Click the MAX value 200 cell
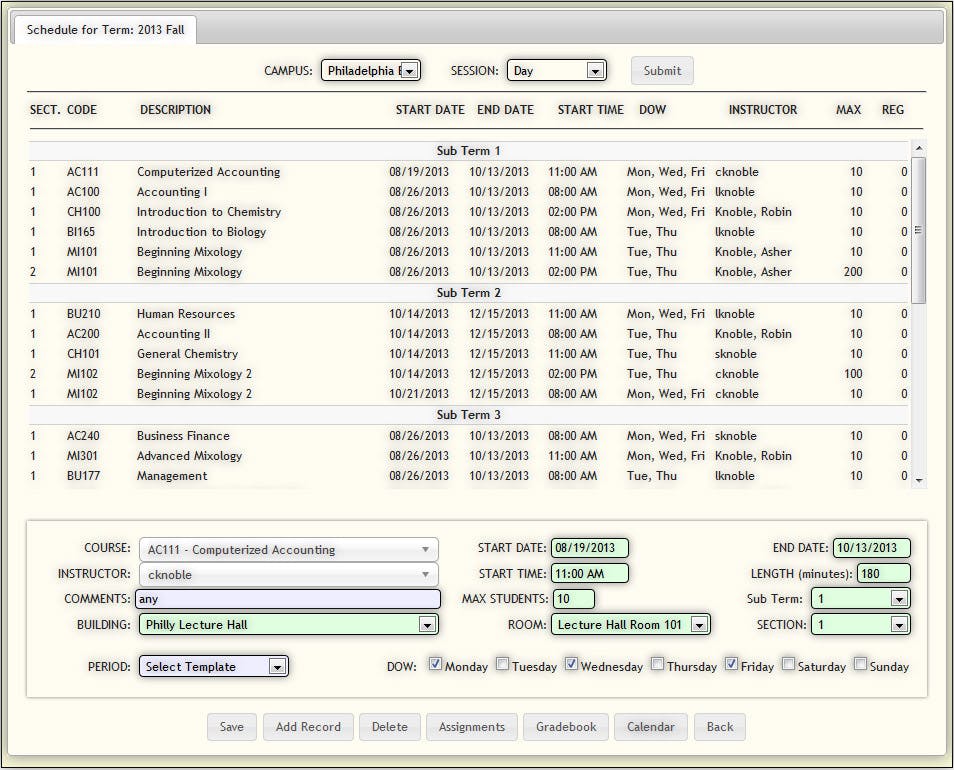 coord(853,272)
